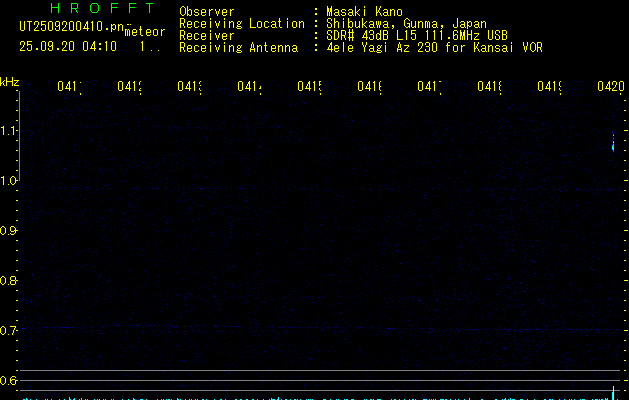This screenshot has width=629, height=400.
Task: Click the 1.0 kHz axis label
Action: 9,181
